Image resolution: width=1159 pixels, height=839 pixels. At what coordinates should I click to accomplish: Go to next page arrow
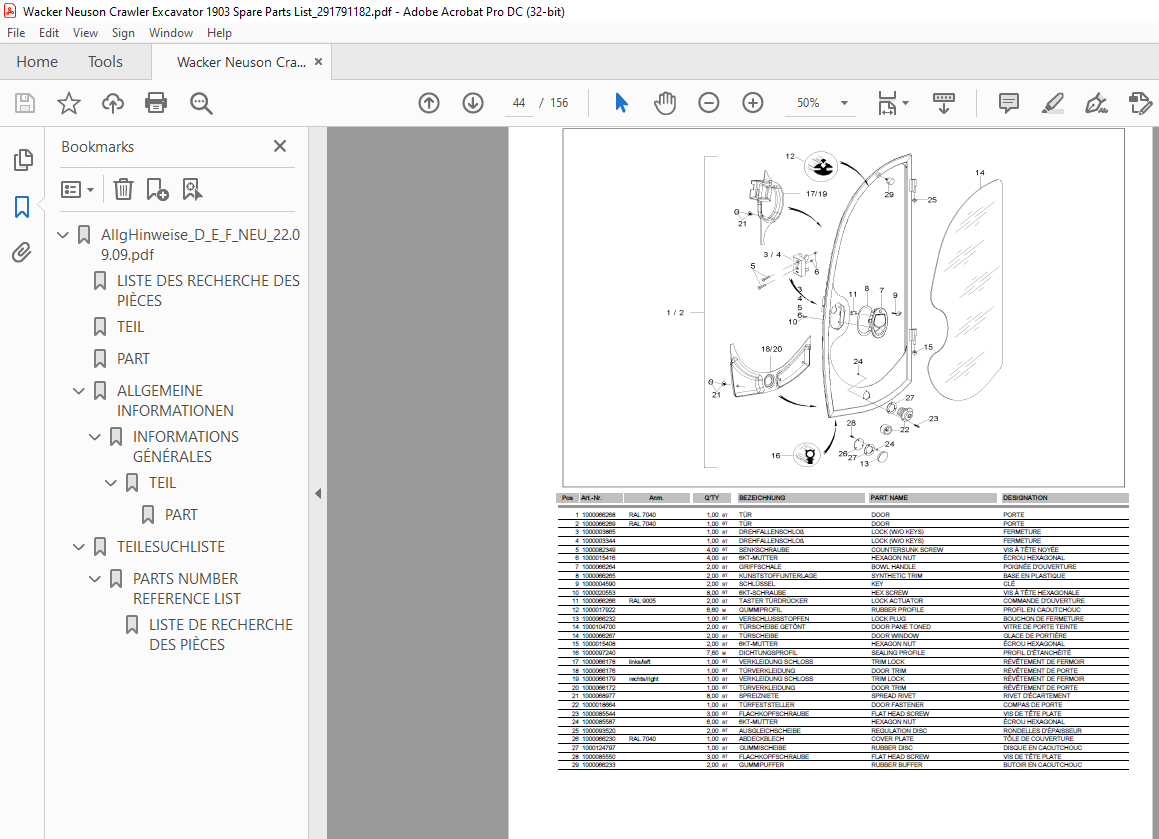473,103
